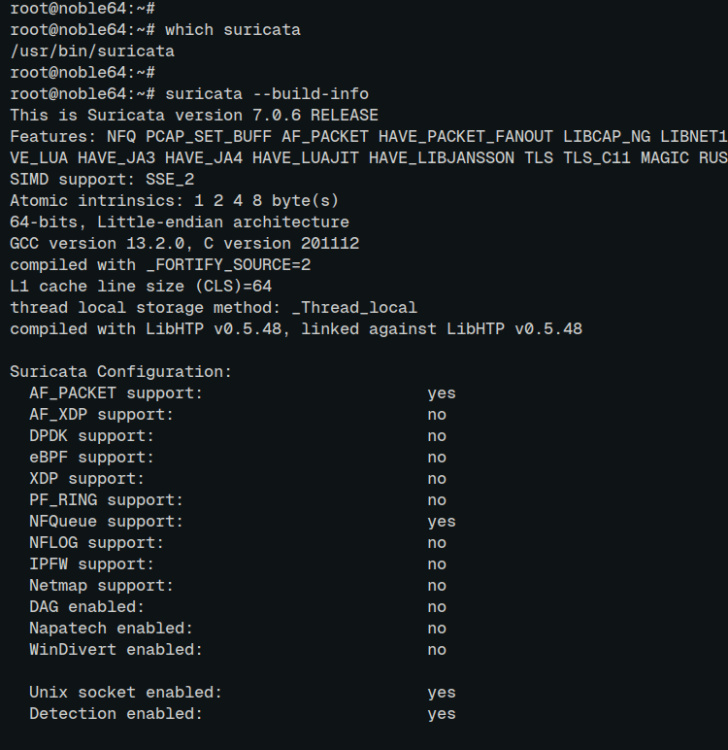Click the GCC version 13.2.0 line
Viewport: 728px width, 750px height.
coord(184,243)
